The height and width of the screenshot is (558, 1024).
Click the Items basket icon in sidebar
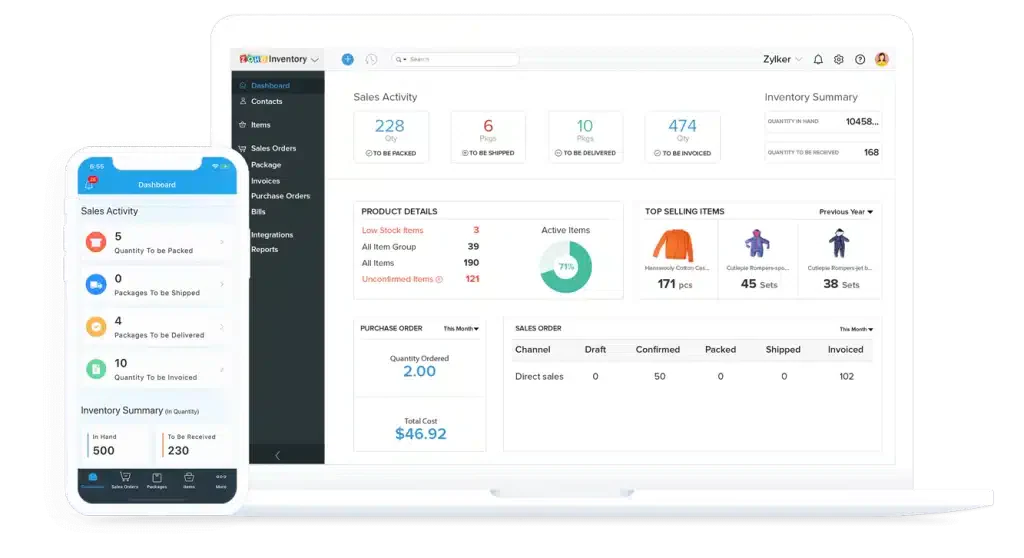242,125
